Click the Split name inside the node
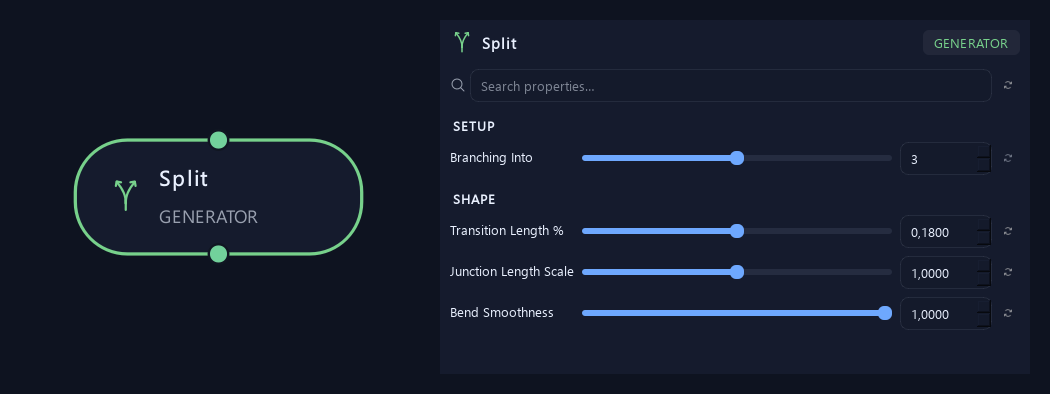Image resolution: width=1050 pixels, height=394 pixels. pos(183,179)
